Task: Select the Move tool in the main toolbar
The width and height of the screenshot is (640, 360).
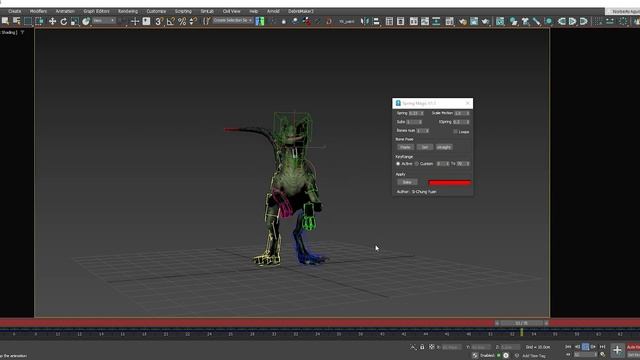Action: (x=52, y=21)
